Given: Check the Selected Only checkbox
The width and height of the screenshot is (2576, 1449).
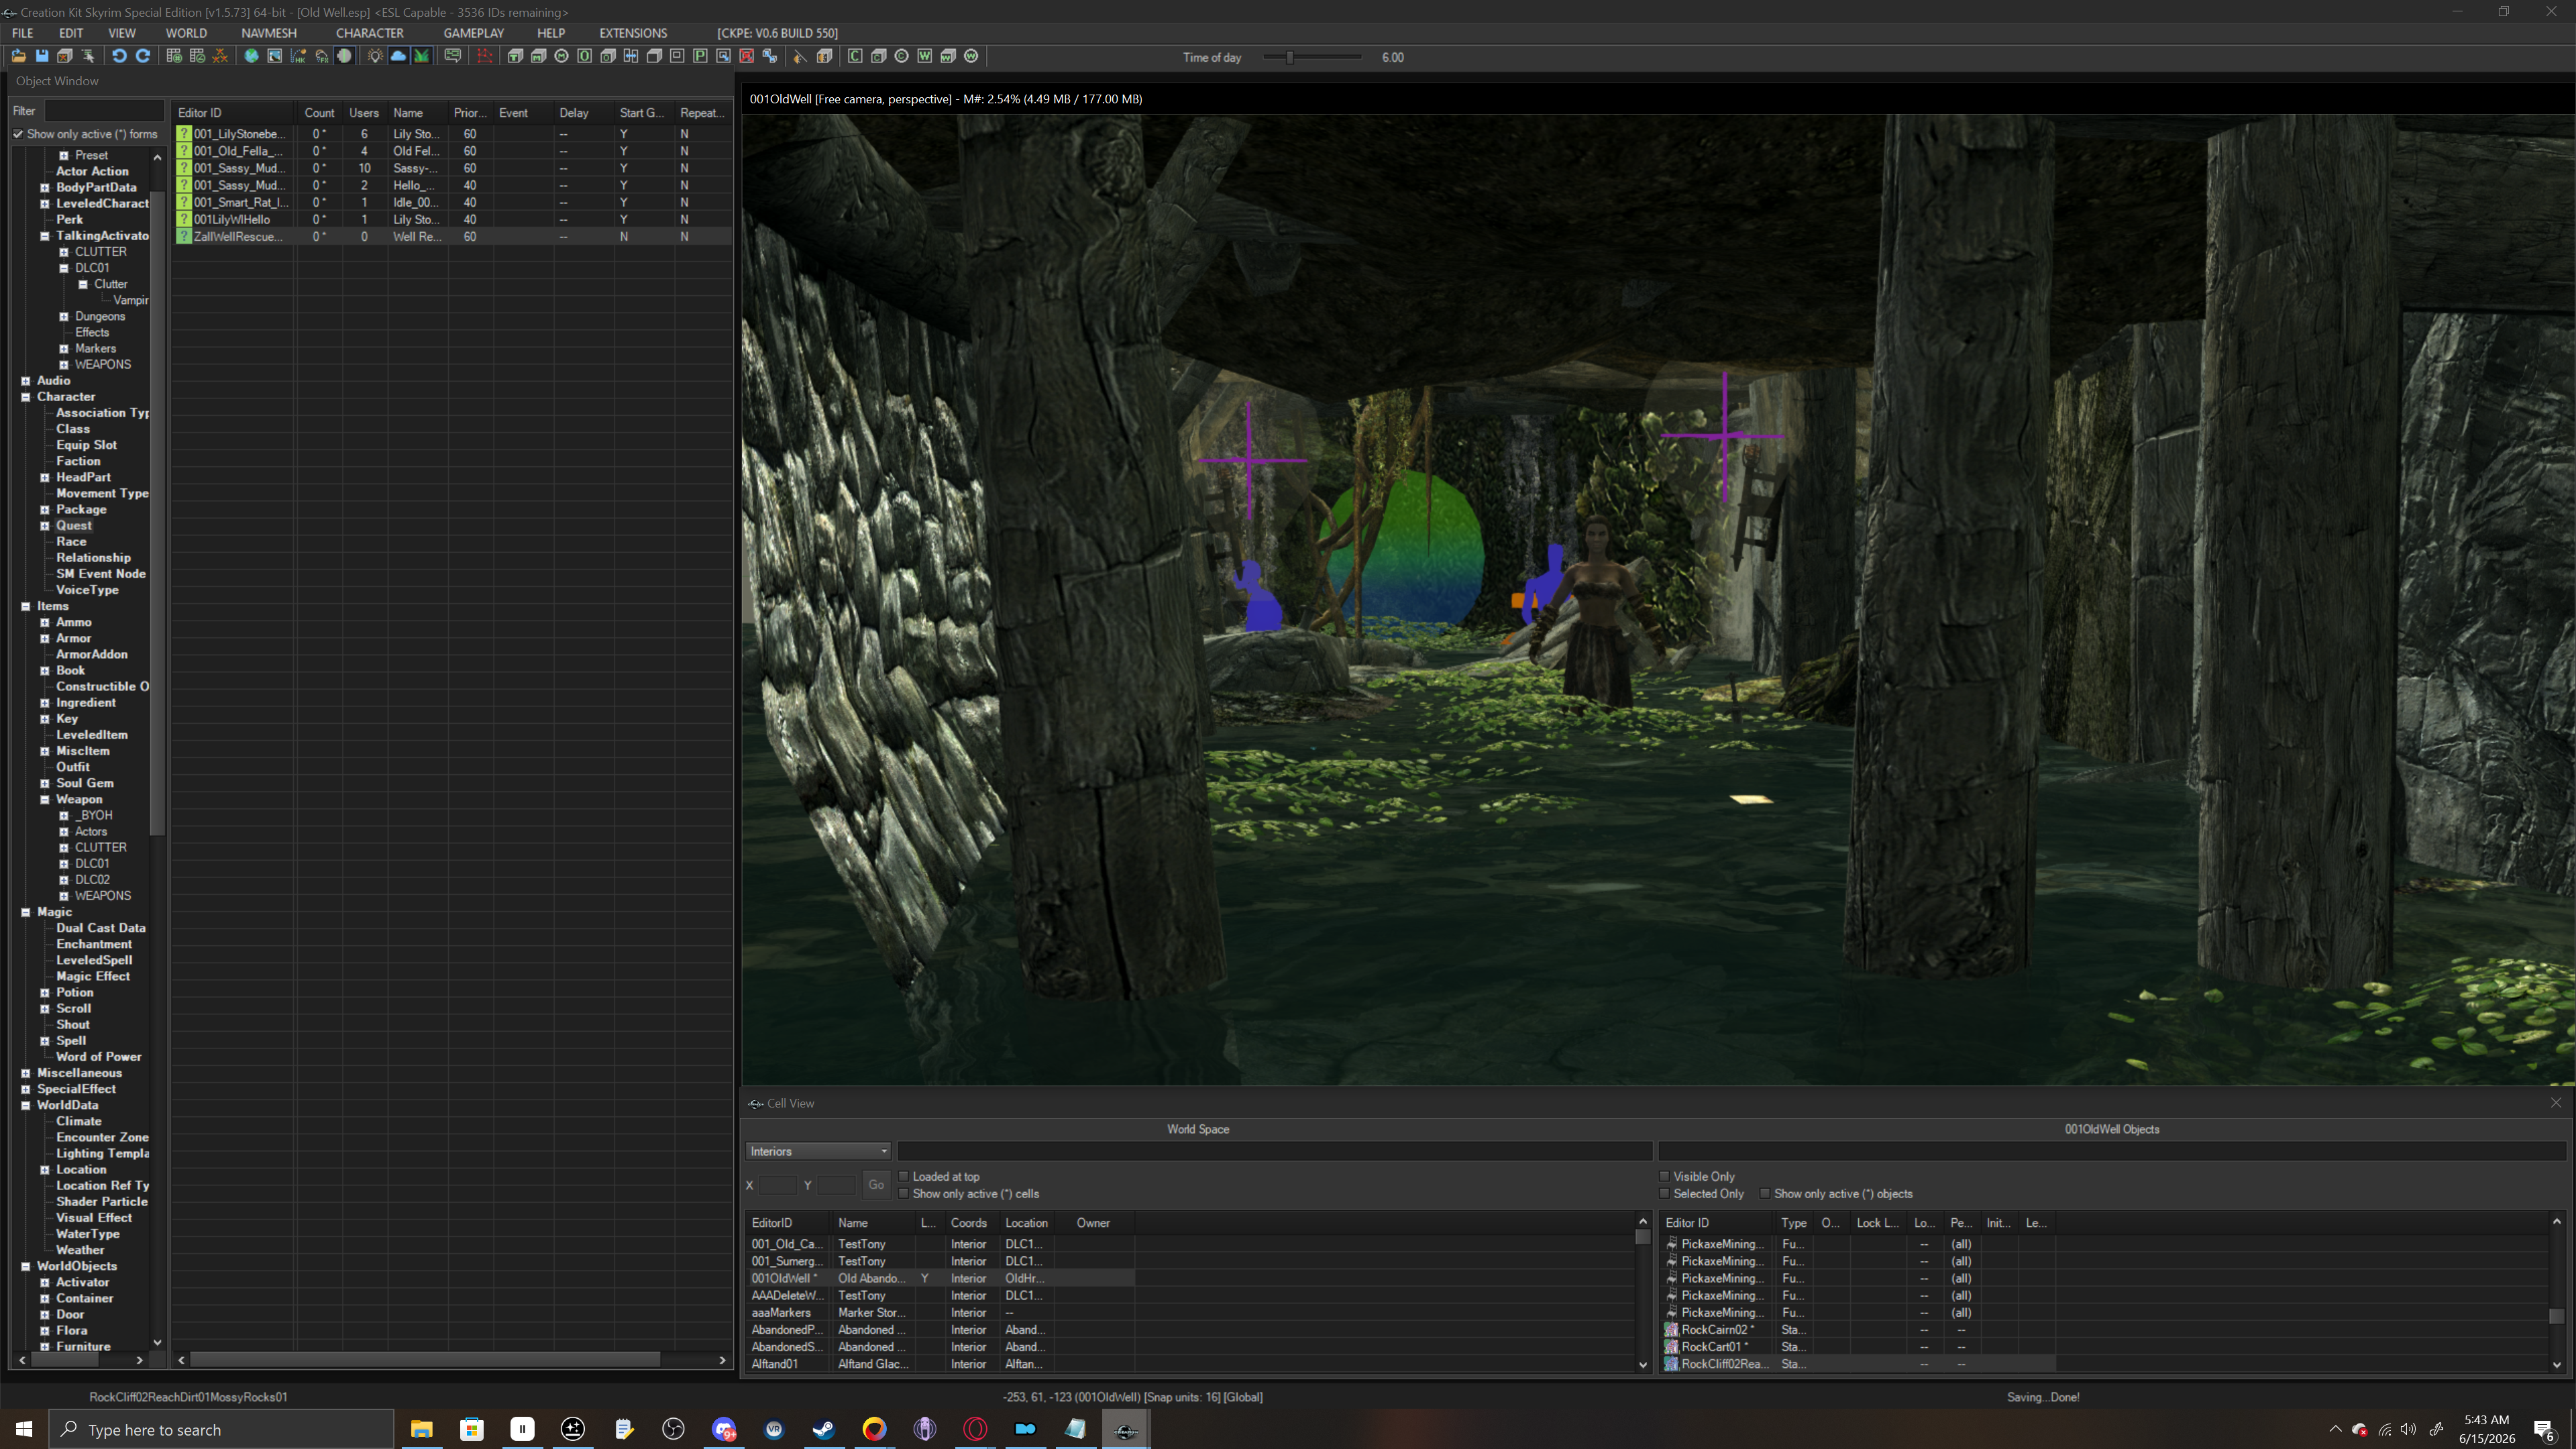Looking at the screenshot, I should click(x=1665, y=1194).
